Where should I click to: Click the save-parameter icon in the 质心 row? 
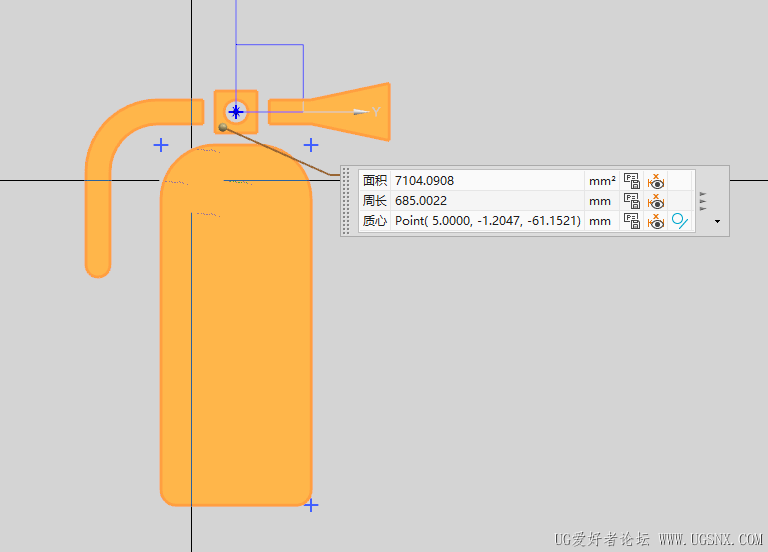click(632, 221)
